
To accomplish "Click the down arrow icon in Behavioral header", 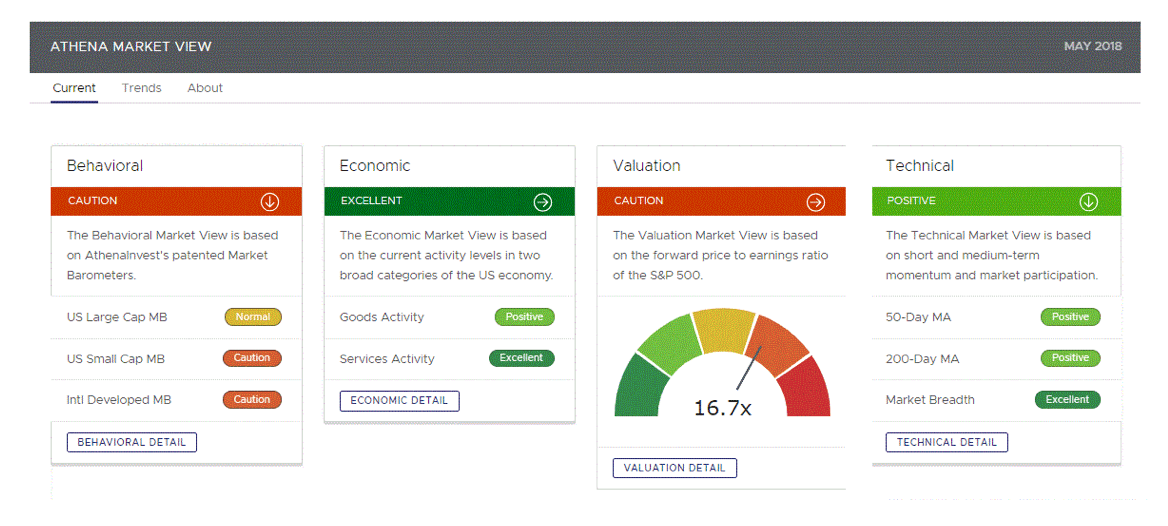I will (269, 201).
